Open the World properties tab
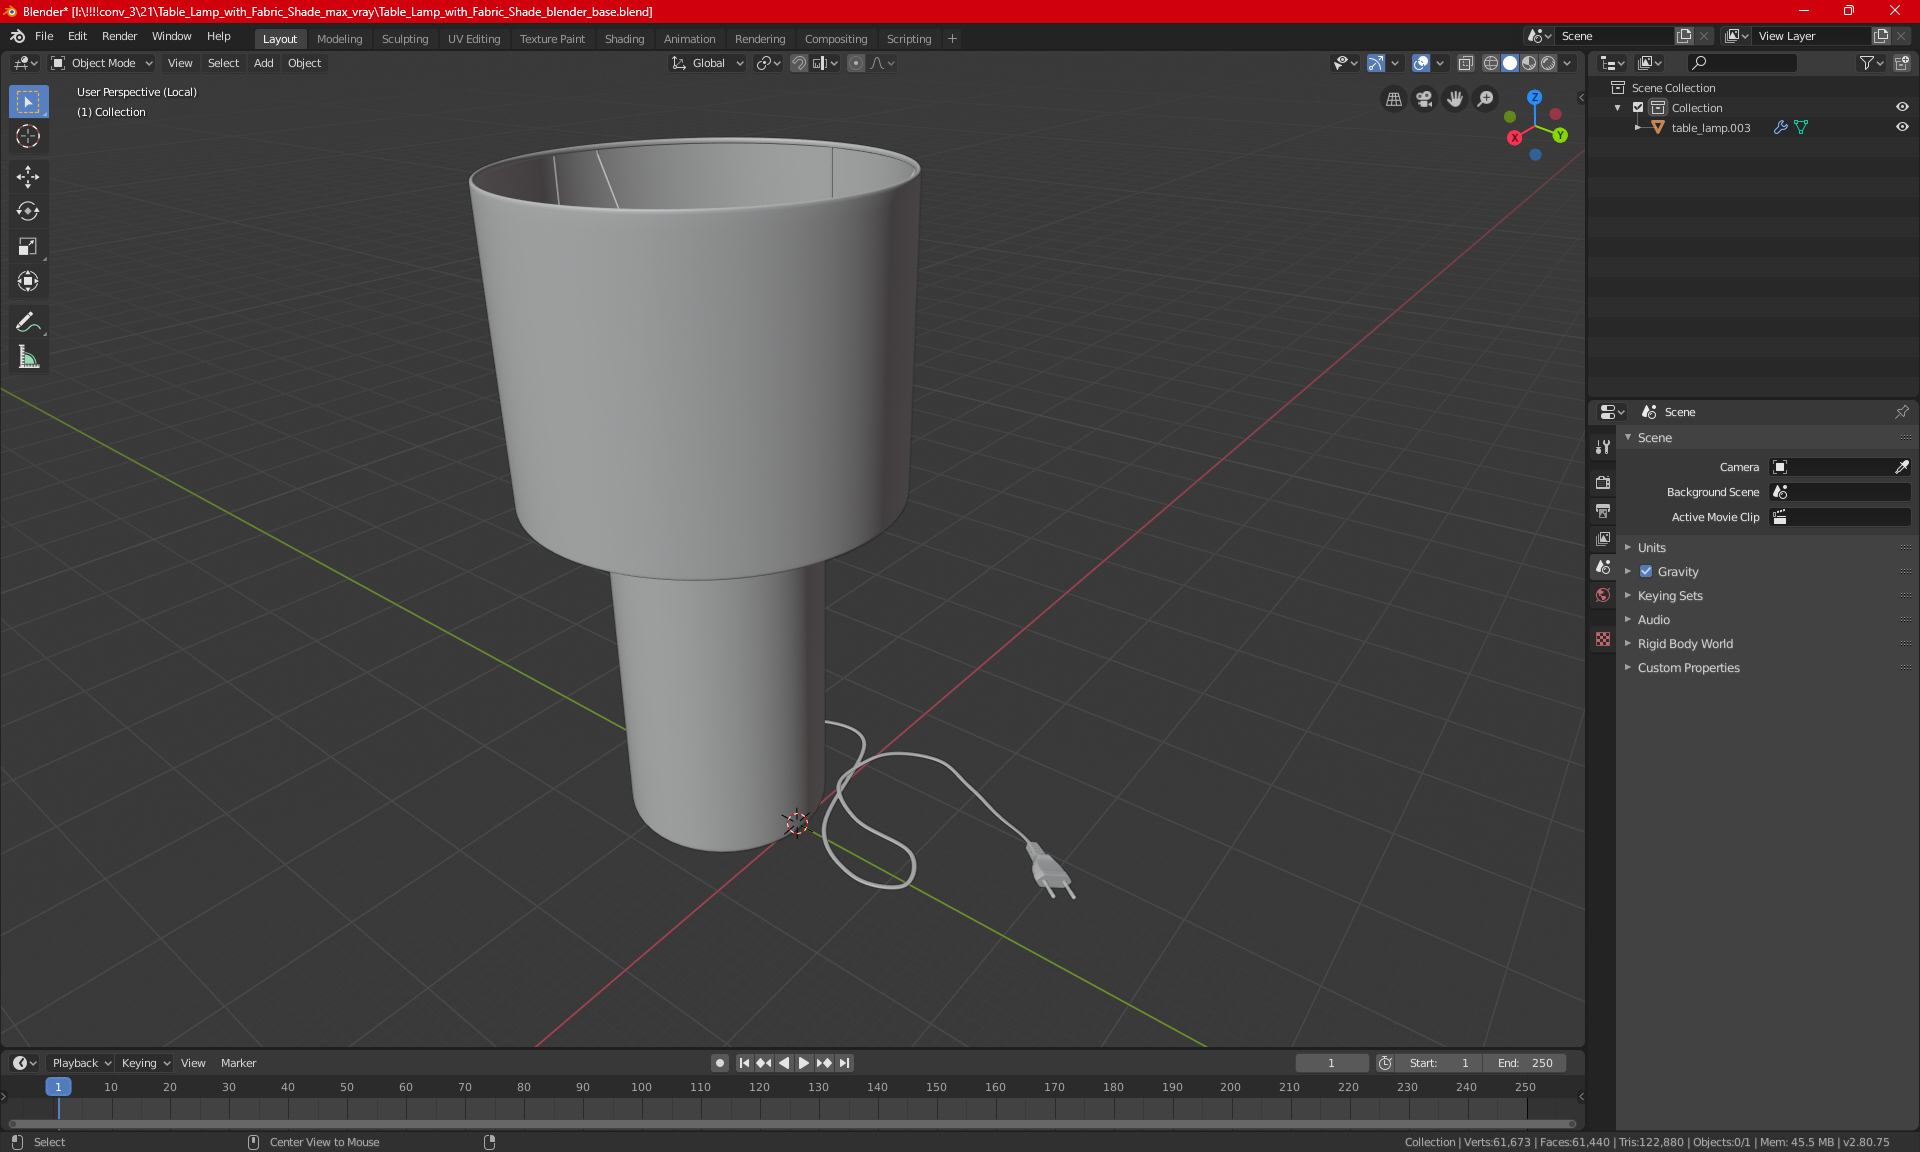The image size is (1920, 1152). (1603, 595)
